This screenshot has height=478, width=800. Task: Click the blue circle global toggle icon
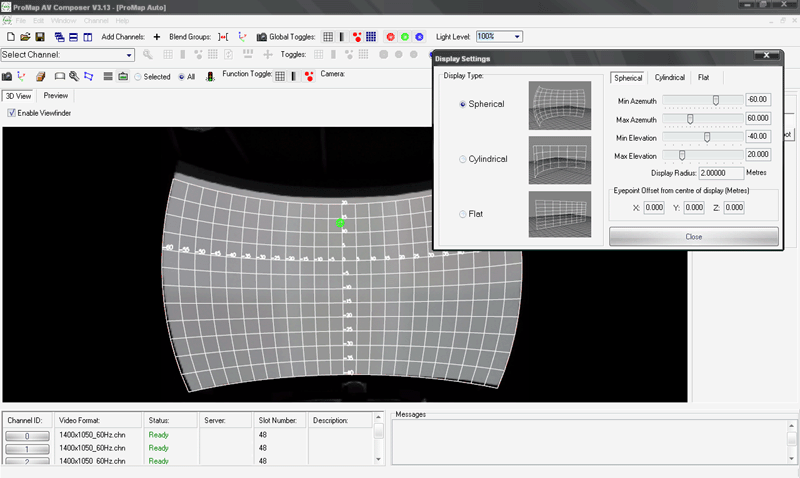[420, 37]
